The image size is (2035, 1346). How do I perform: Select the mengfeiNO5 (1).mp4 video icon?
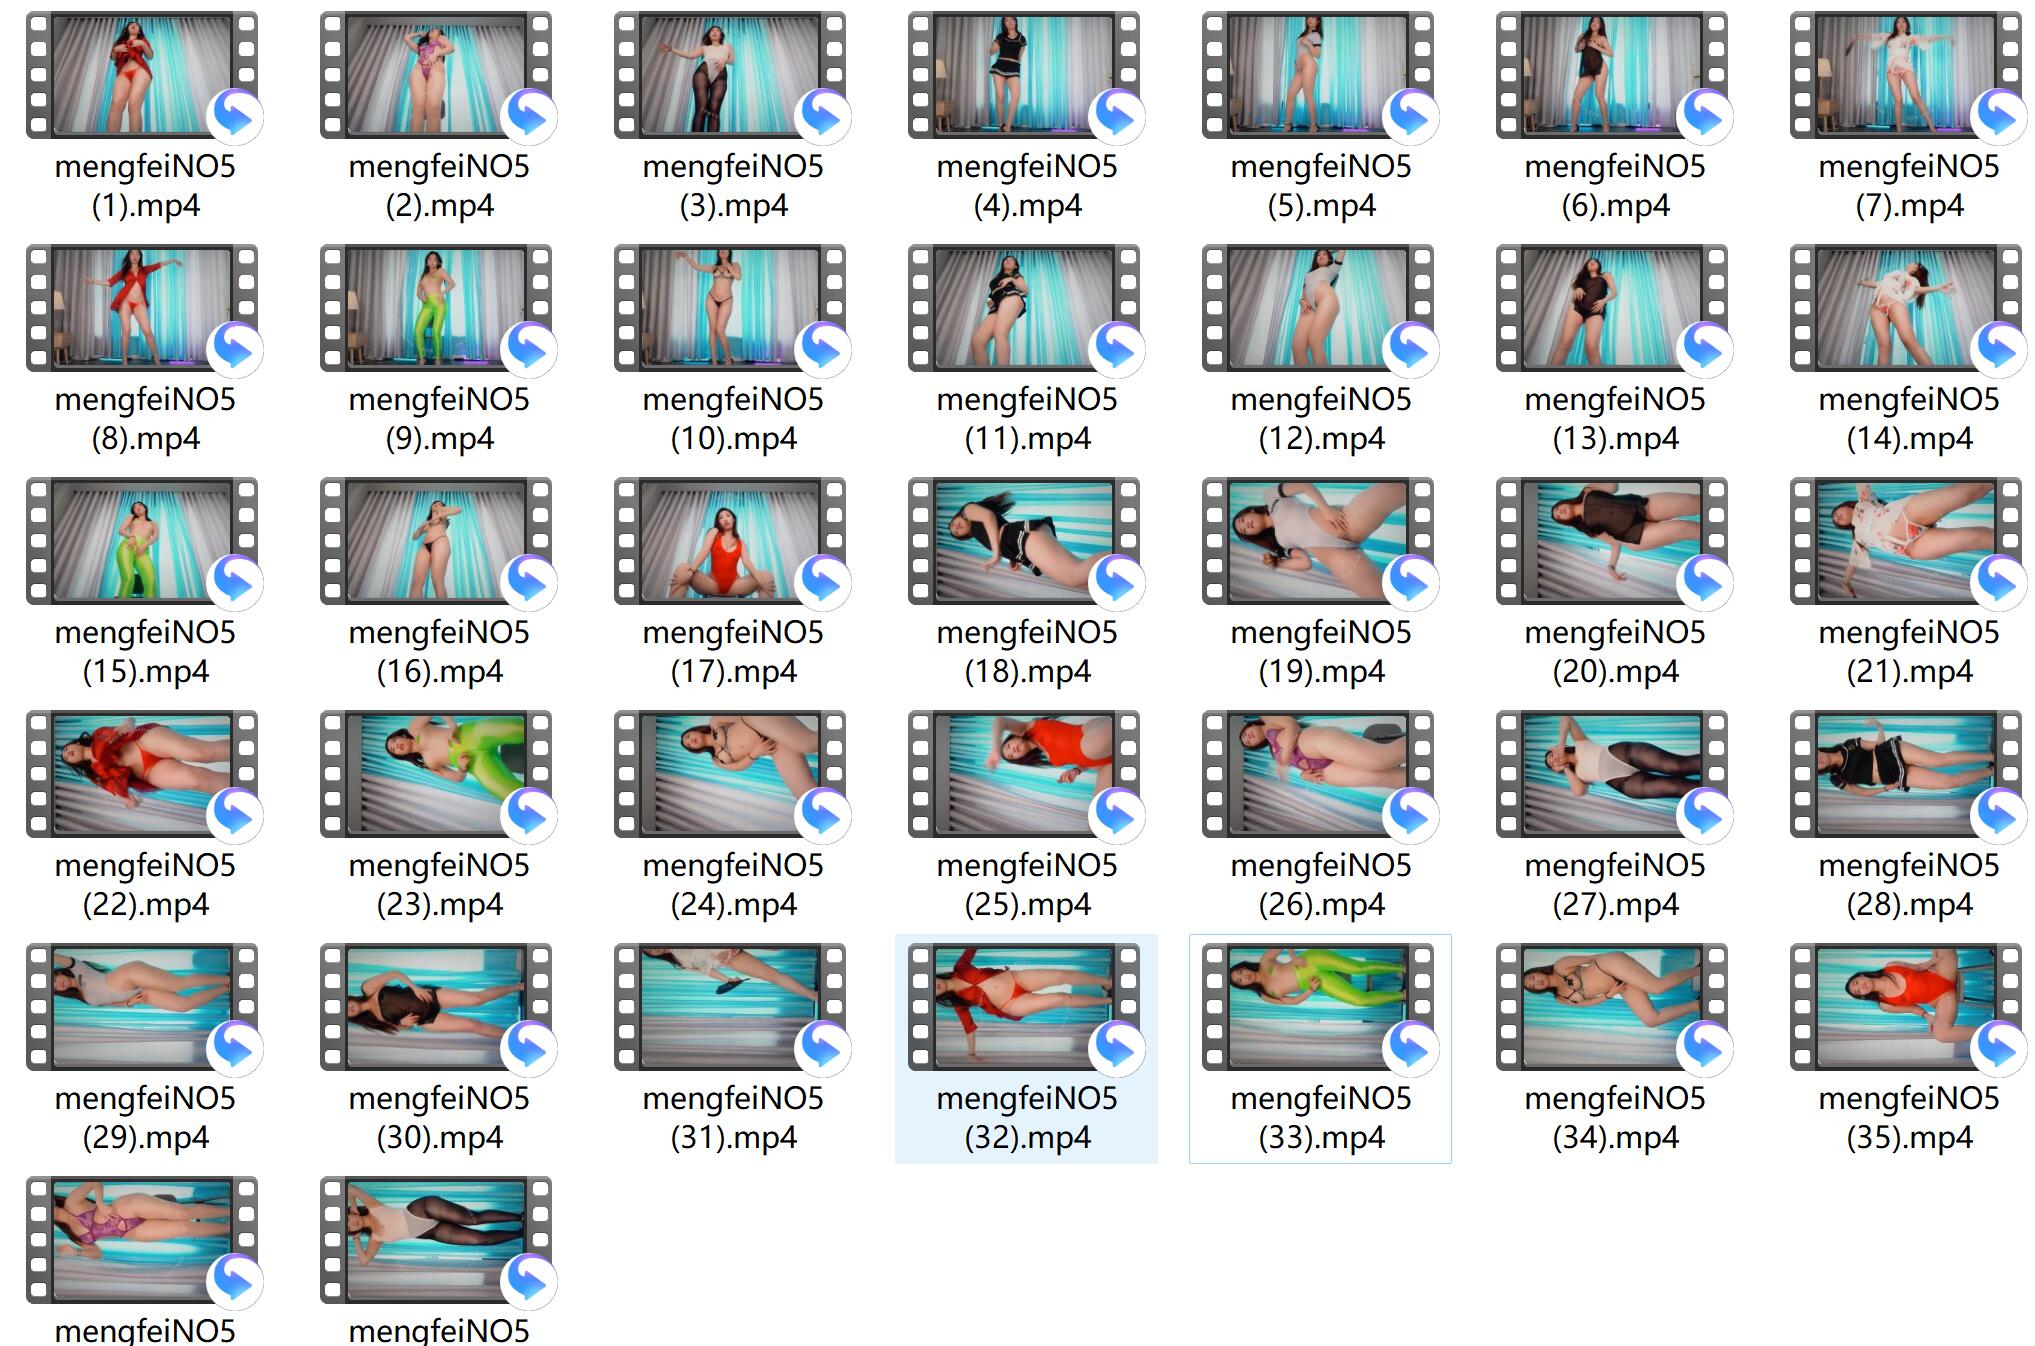(142, 75)
